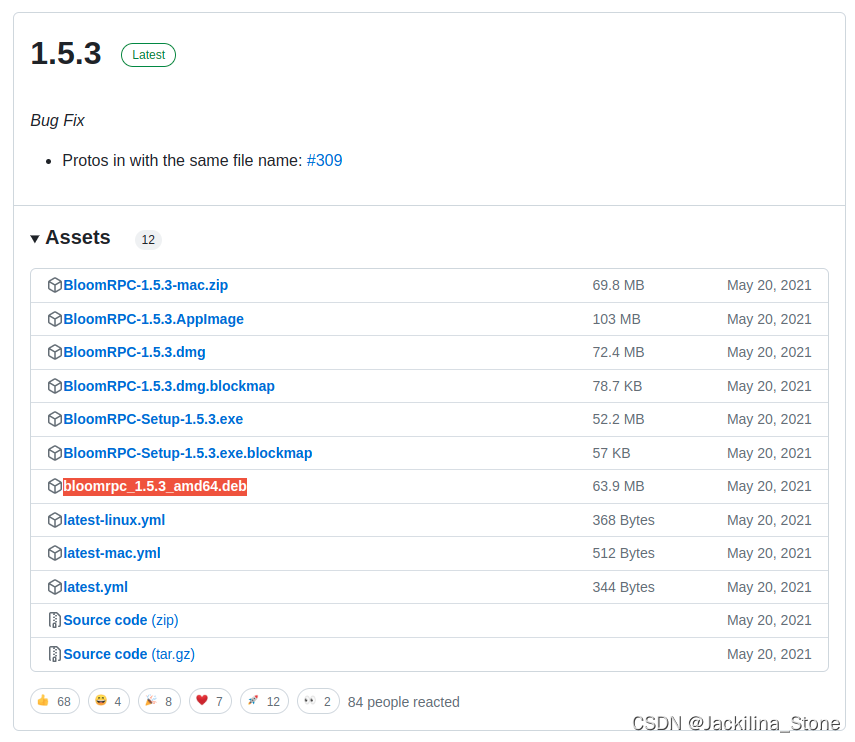Toggle eyes reaction with 2
The height and width of the screenshot is (742, 855).
click(x=318, y=701)
